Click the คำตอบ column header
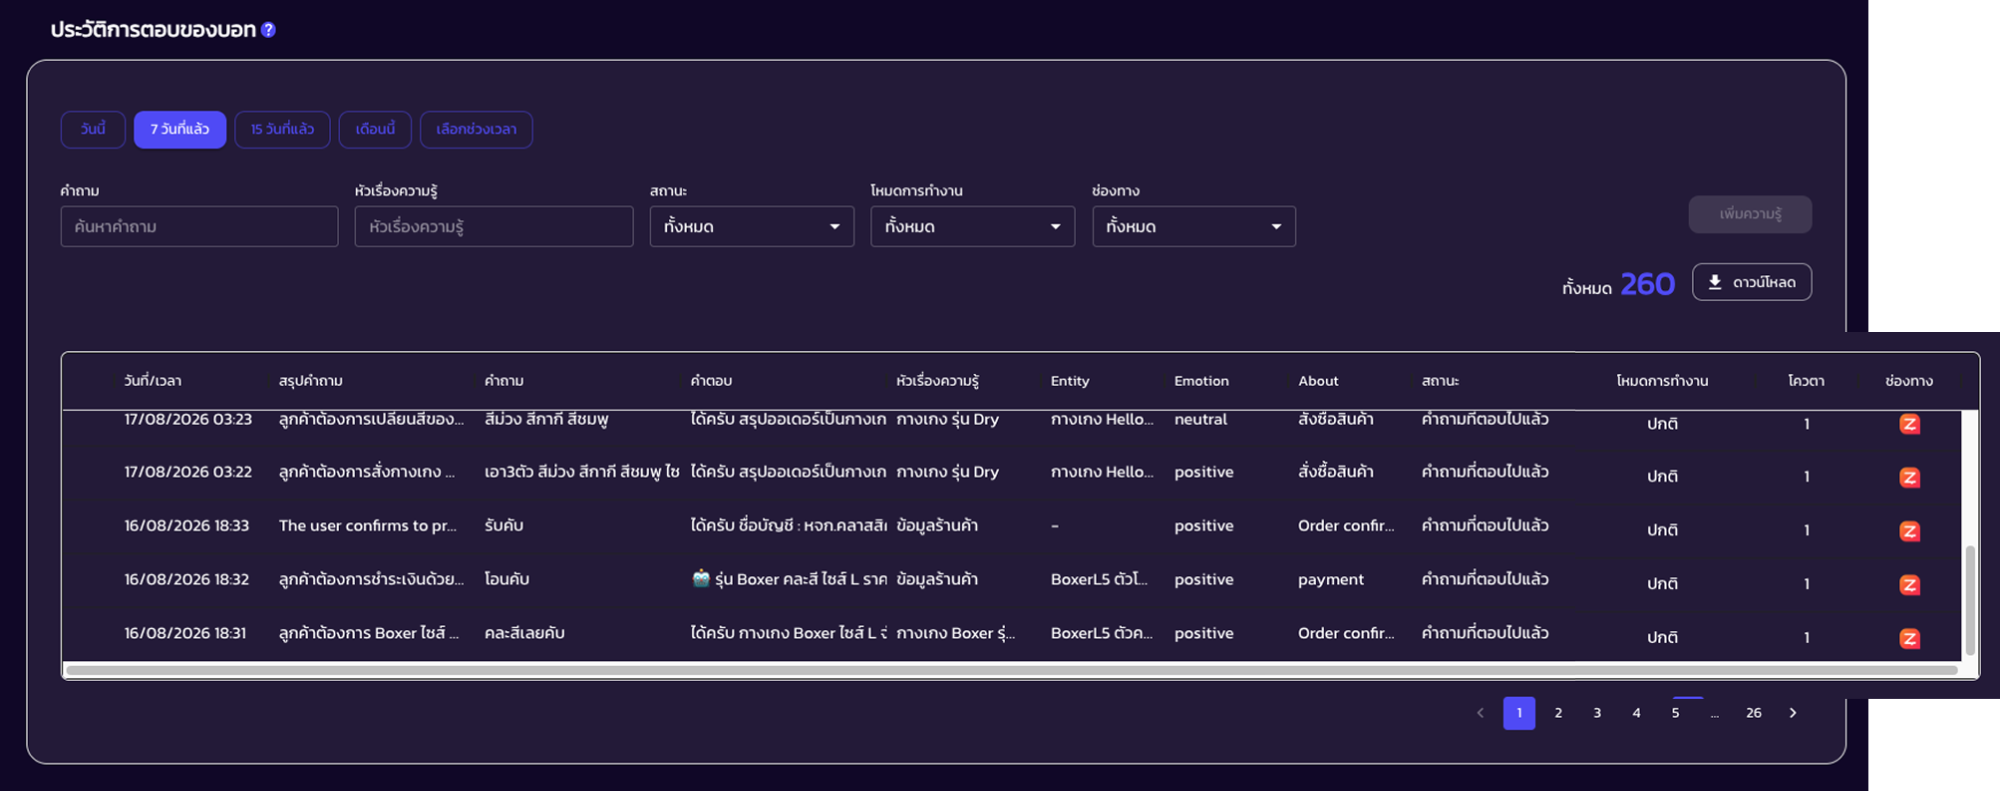Viewport: 2000px width, 791px height. (711, 381)
